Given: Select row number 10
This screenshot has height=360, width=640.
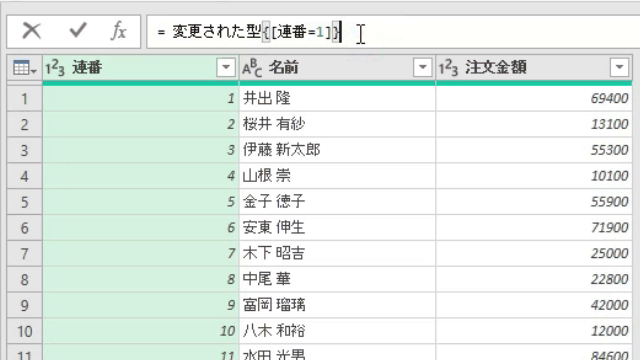Looking at the screenshot, I should (x=24, y=331).
